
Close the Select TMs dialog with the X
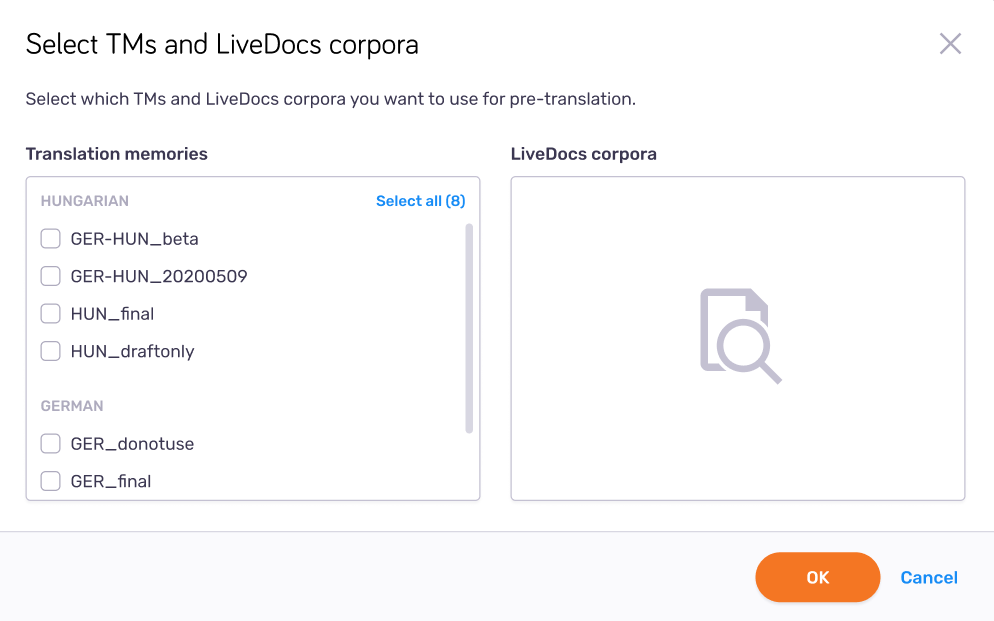point(950,43)
